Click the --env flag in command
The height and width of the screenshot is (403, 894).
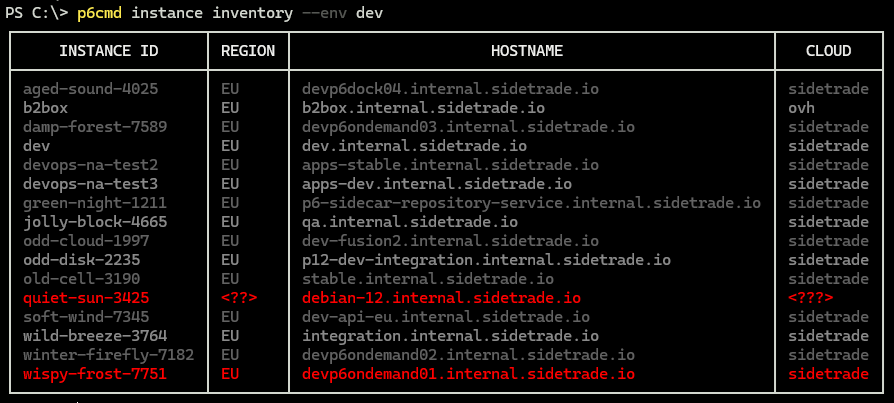(324, 13)
